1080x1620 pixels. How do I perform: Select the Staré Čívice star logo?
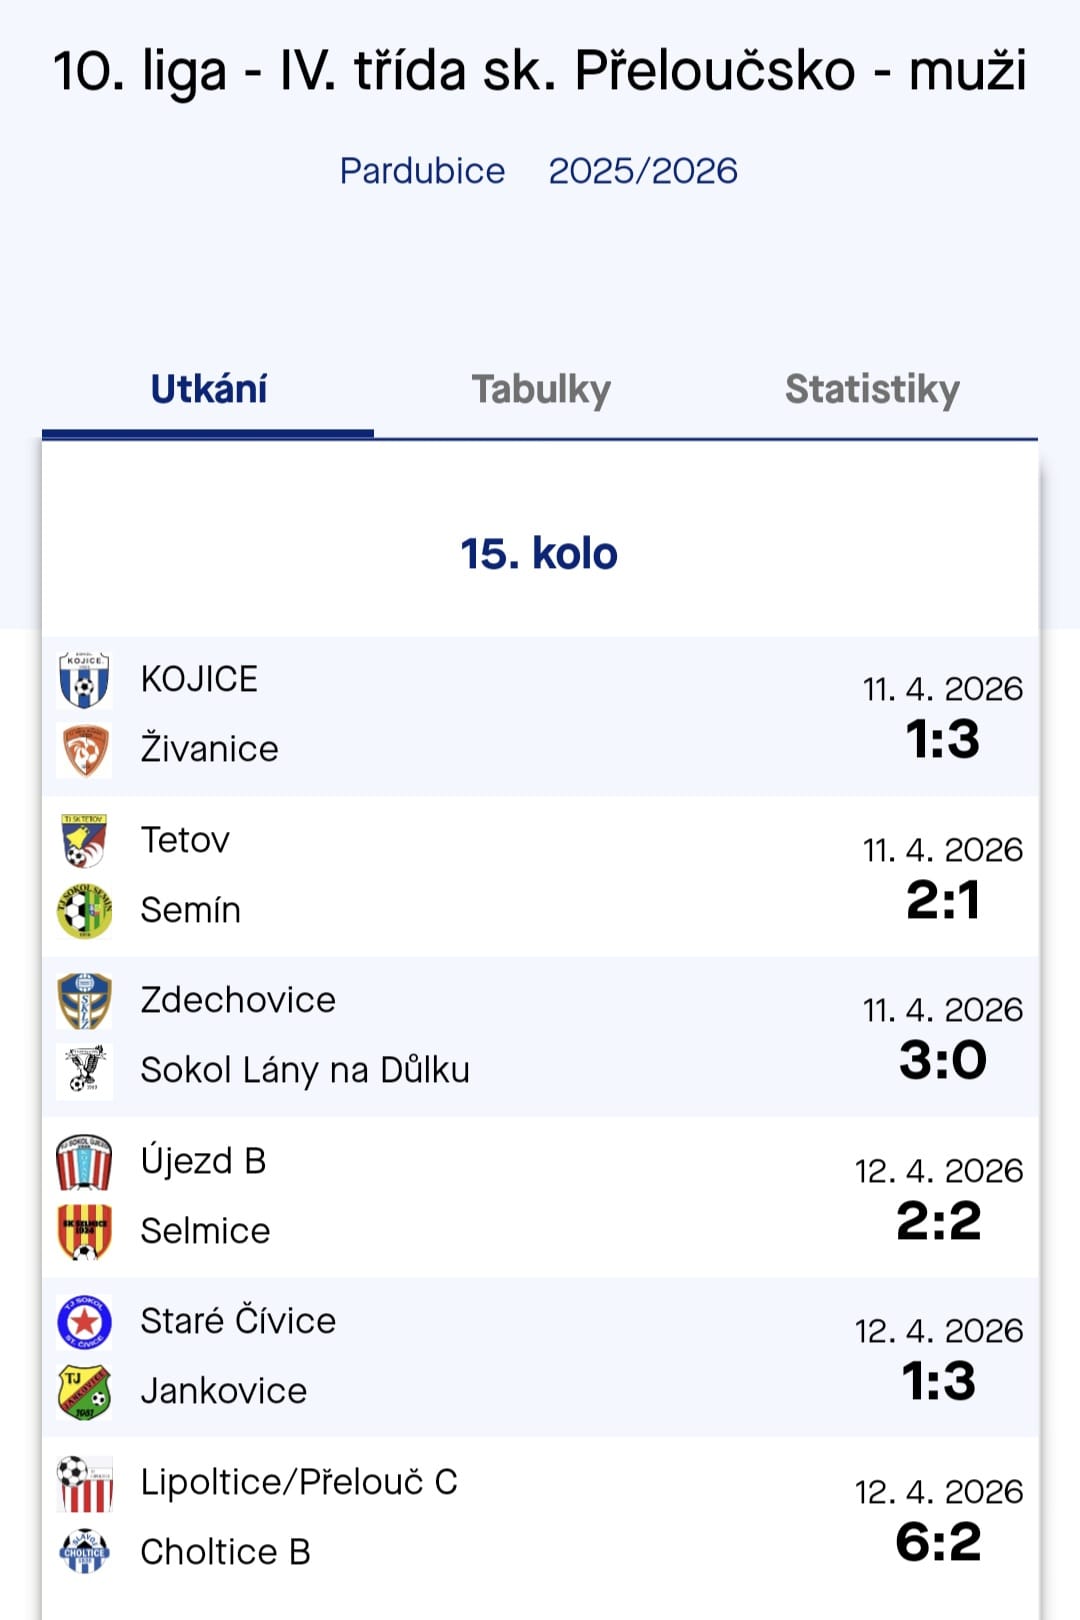84,1322
